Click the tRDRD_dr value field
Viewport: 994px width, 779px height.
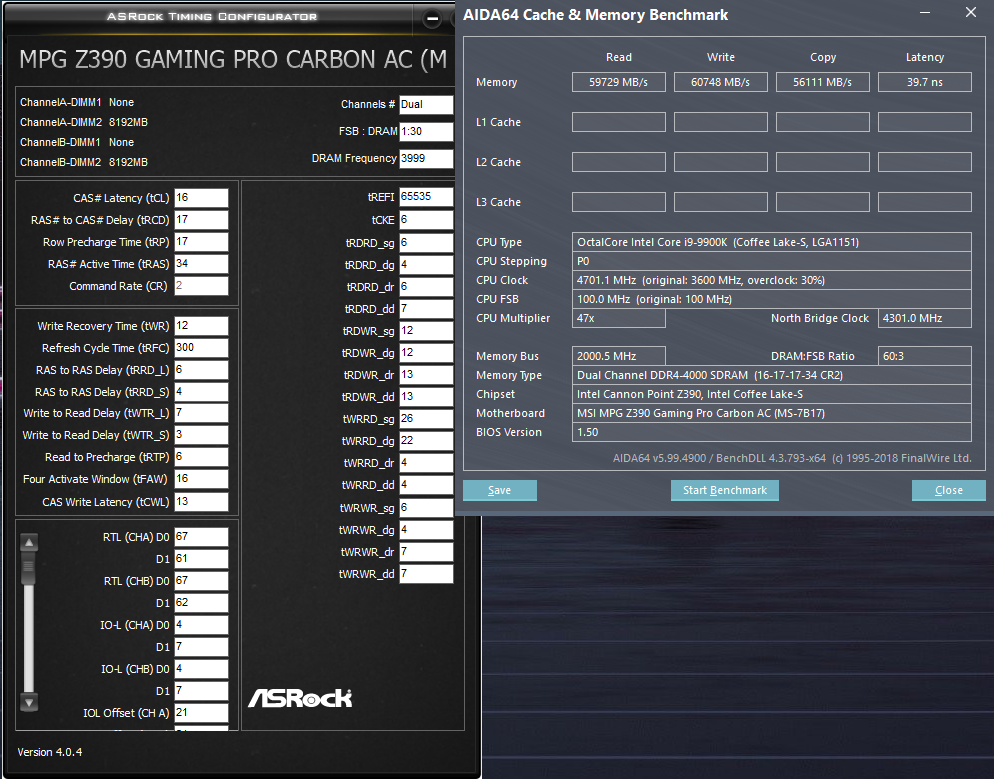click(x=426, y=286)
